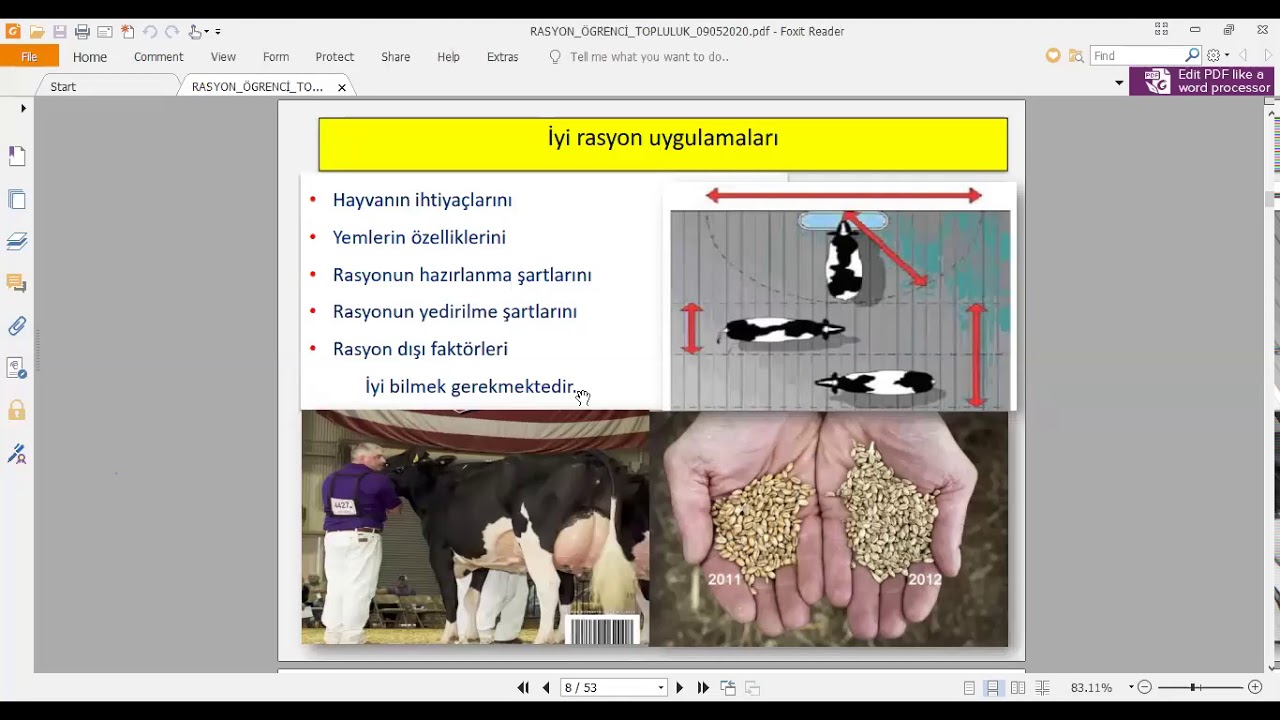The image size is (1280, 720).
Task: Open a file using the folder icon
Action: (x=36, y=32)
